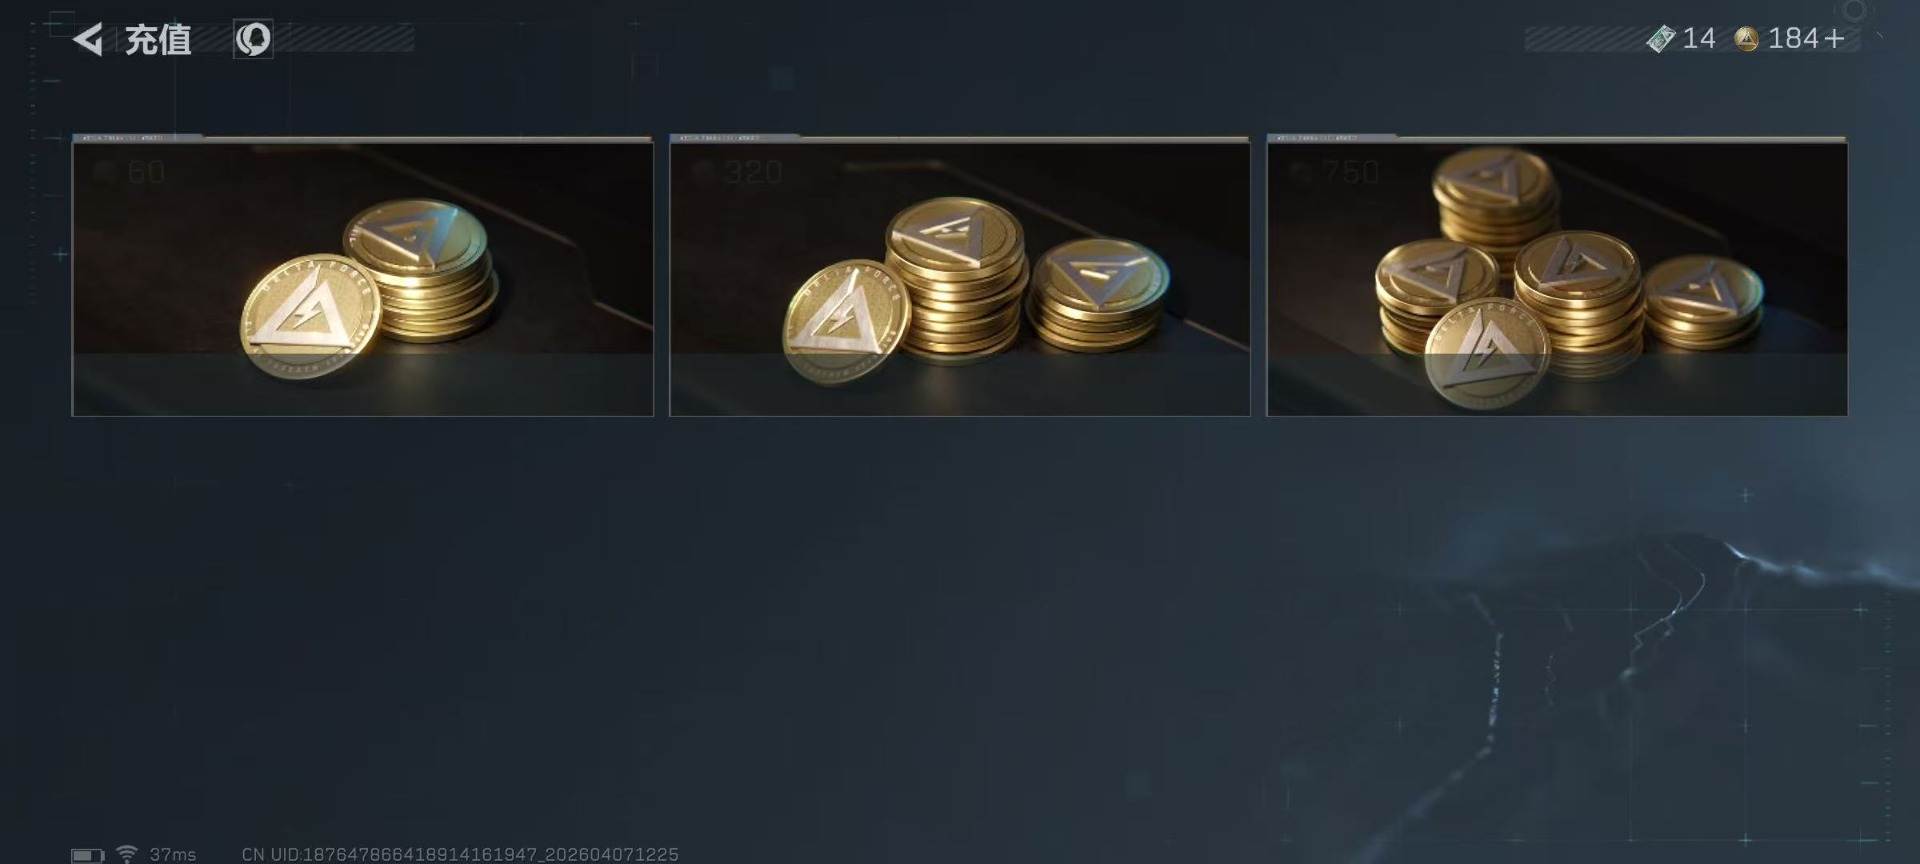Click the coin balance showing 184

click(x=1793, y=39)
